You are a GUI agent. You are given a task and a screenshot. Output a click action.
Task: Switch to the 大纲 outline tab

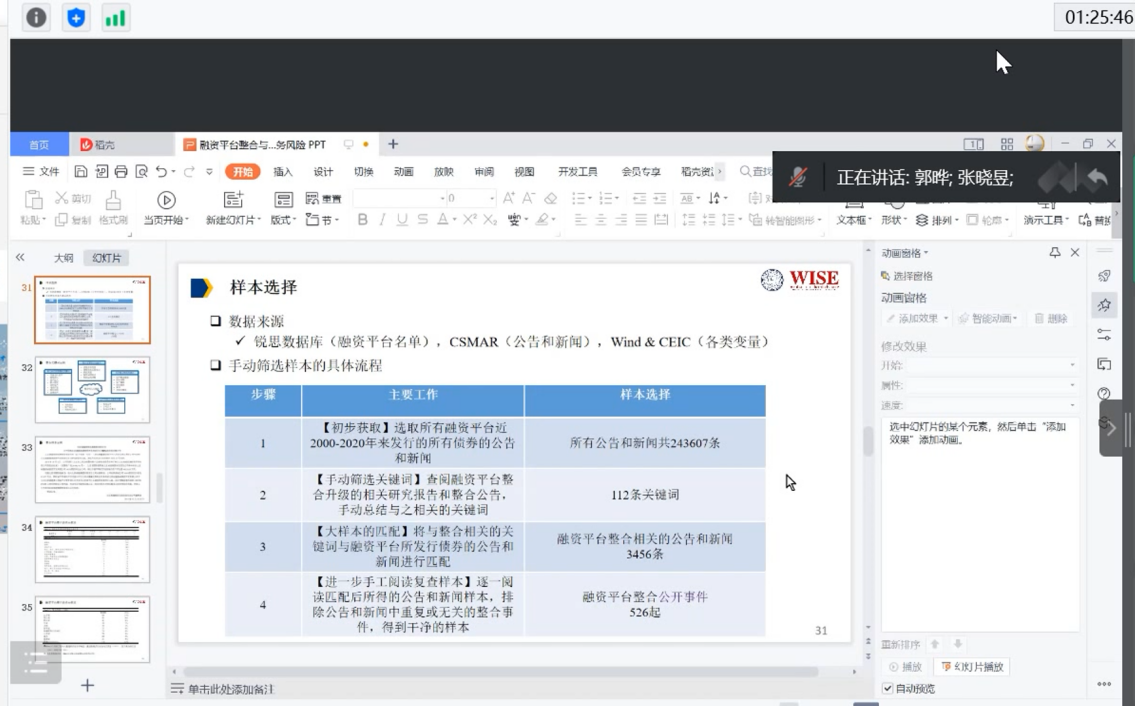click(x=63, y=258)
